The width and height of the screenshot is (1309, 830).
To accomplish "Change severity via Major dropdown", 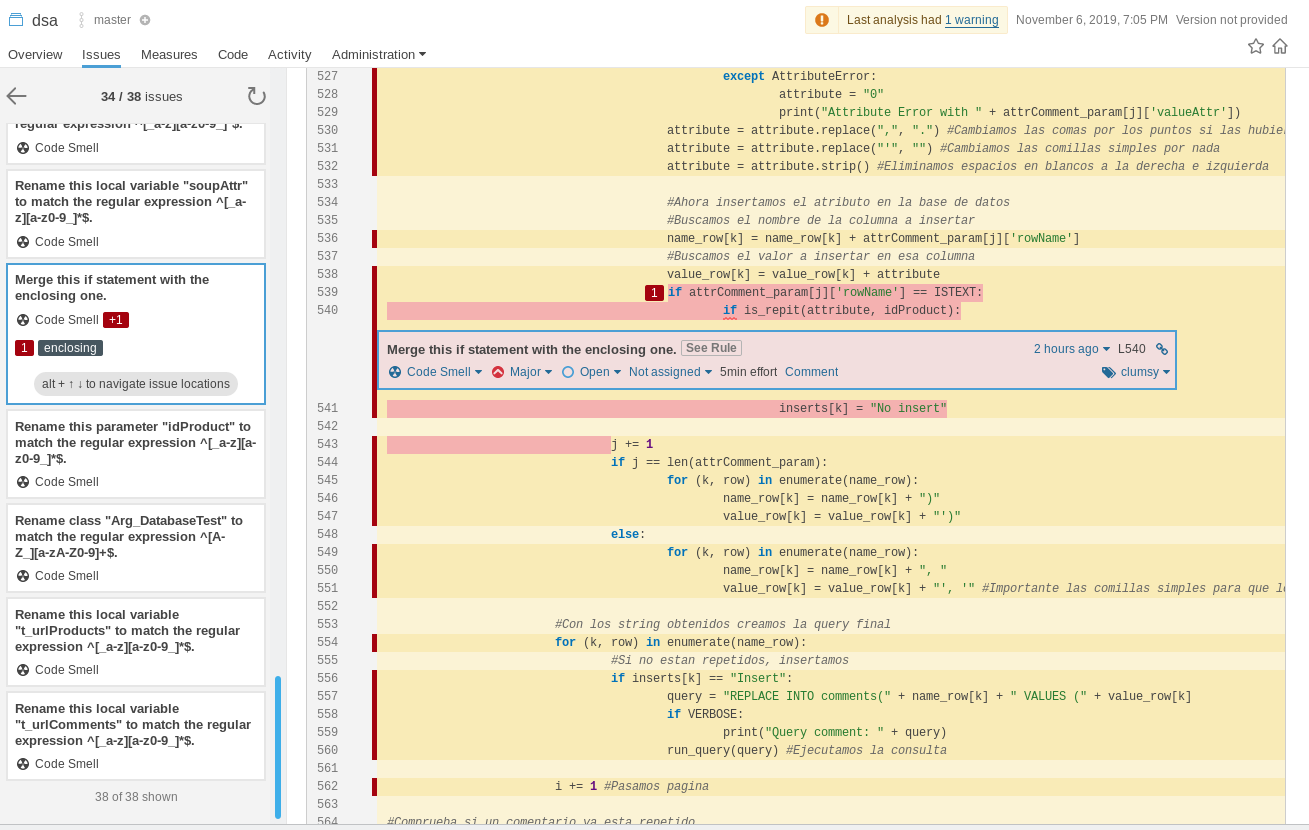I will tap(522, 372).
